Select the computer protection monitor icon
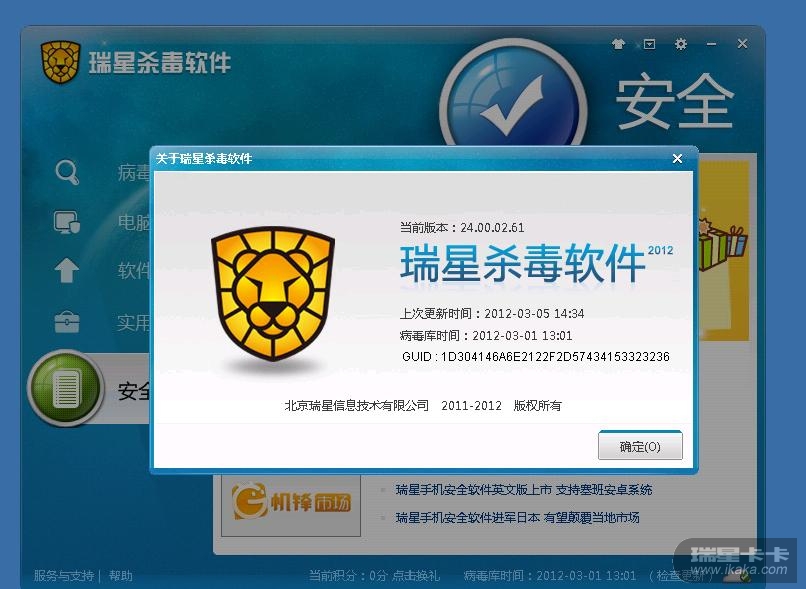 tap(67, 222)
